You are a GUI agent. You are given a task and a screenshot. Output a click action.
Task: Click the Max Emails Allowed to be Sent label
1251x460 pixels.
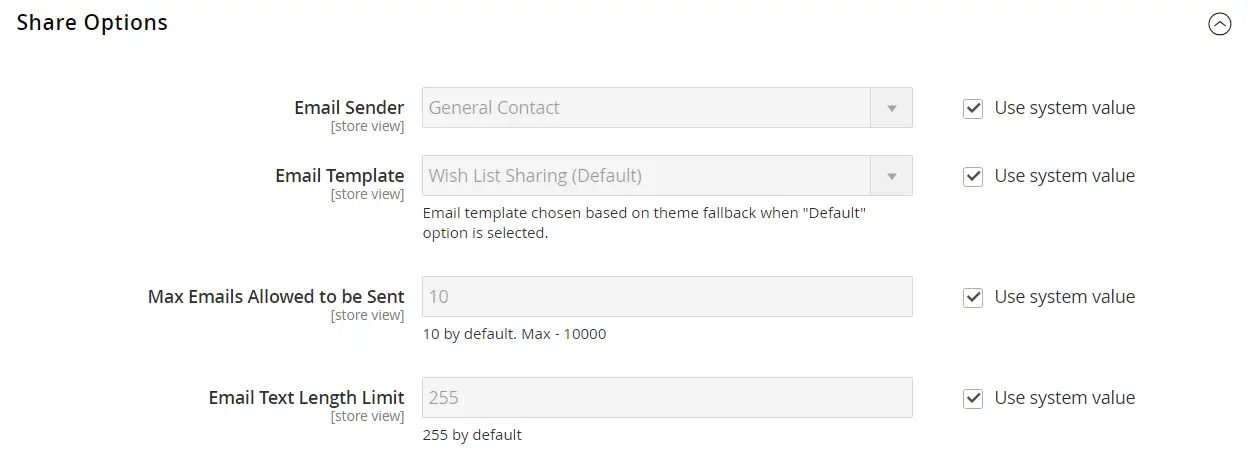(x=276, y=297)
